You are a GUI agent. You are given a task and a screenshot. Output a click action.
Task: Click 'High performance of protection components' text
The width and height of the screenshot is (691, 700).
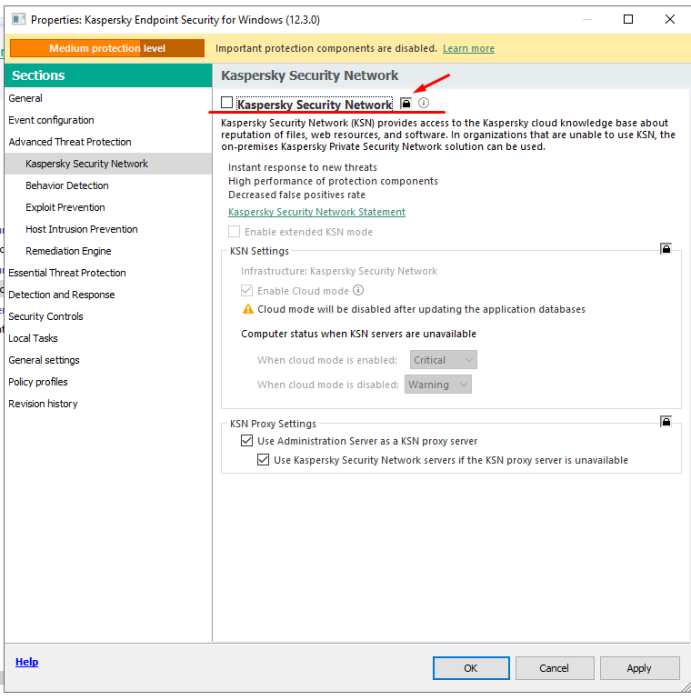[333, 181]
